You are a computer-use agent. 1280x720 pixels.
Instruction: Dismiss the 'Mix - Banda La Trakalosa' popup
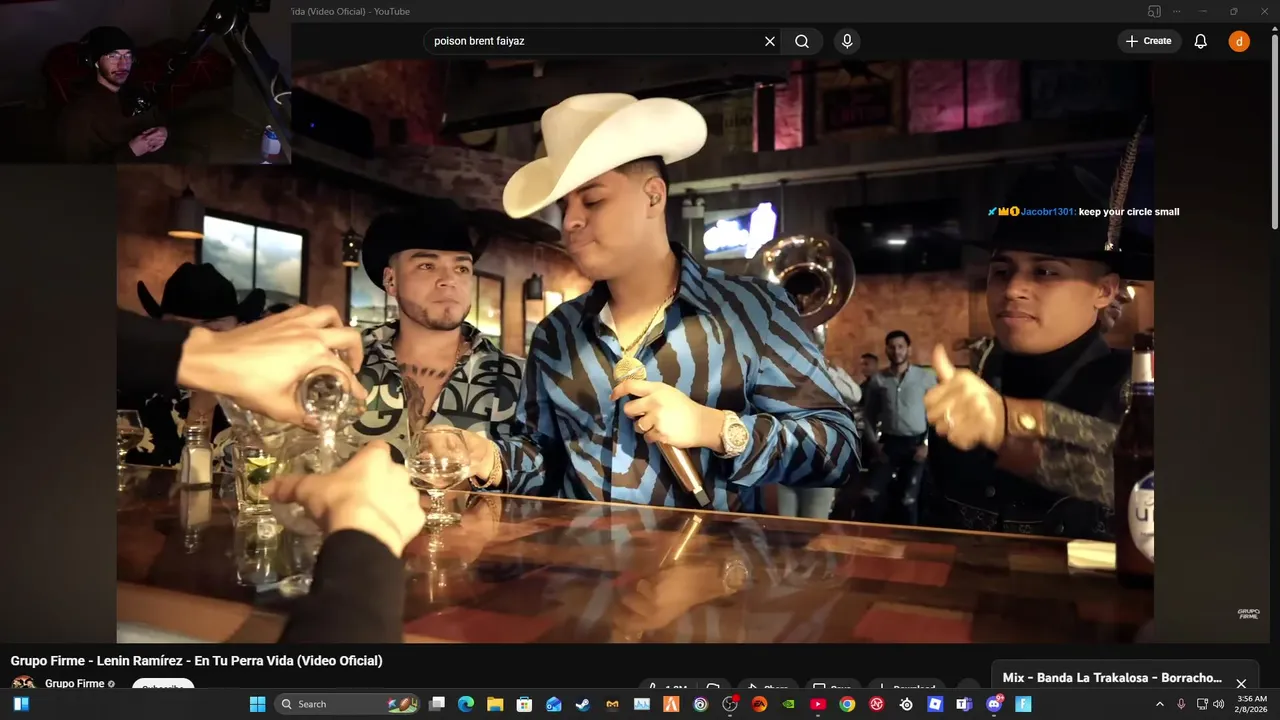pyautogui.click(x=1241, y=684)
